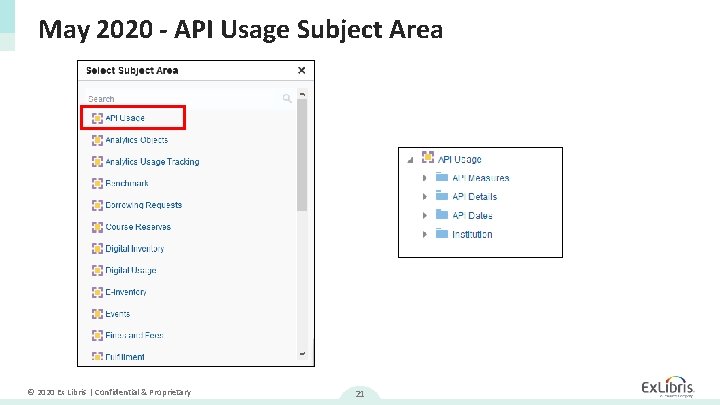The width and height of the screenshot is (720, 405).
Task: Click the Institution folder icon
Action: pos(442,233)
